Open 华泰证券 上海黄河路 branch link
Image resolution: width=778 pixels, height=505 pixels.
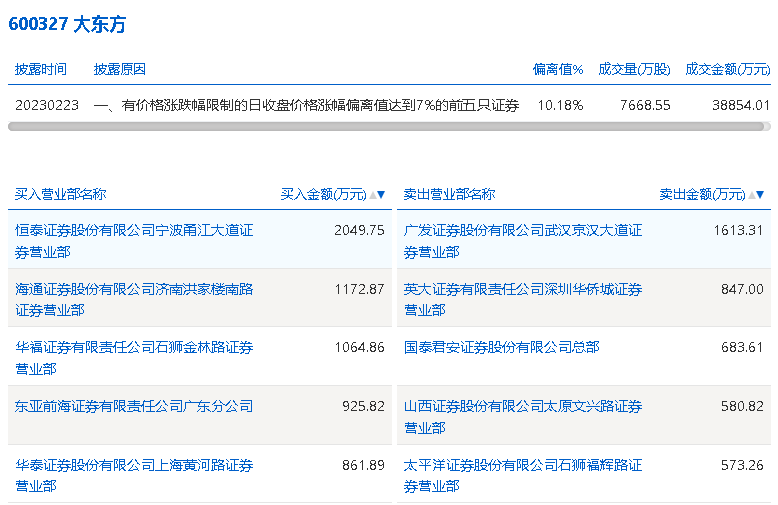click(x=134, y=475)
